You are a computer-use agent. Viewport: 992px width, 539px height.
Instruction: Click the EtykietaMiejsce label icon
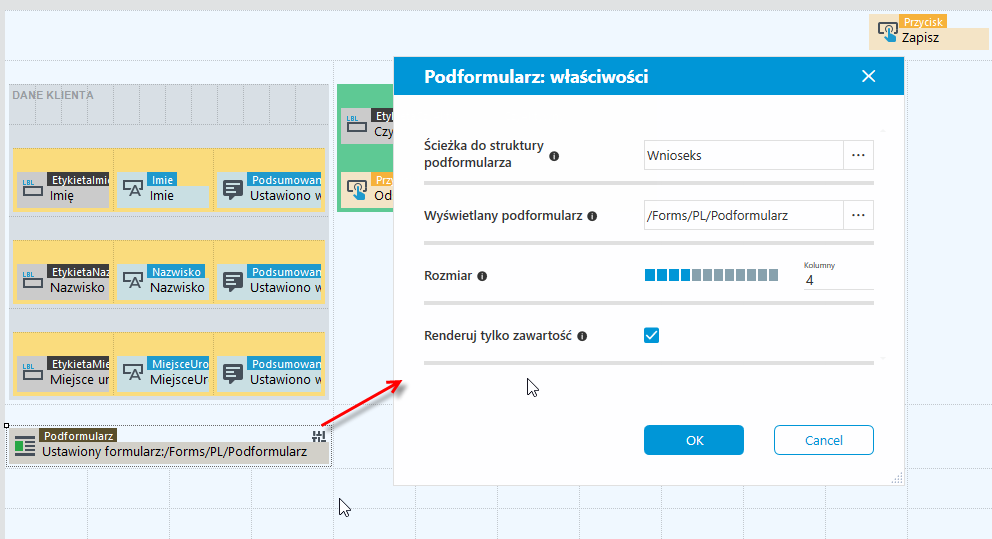[32, 373]
